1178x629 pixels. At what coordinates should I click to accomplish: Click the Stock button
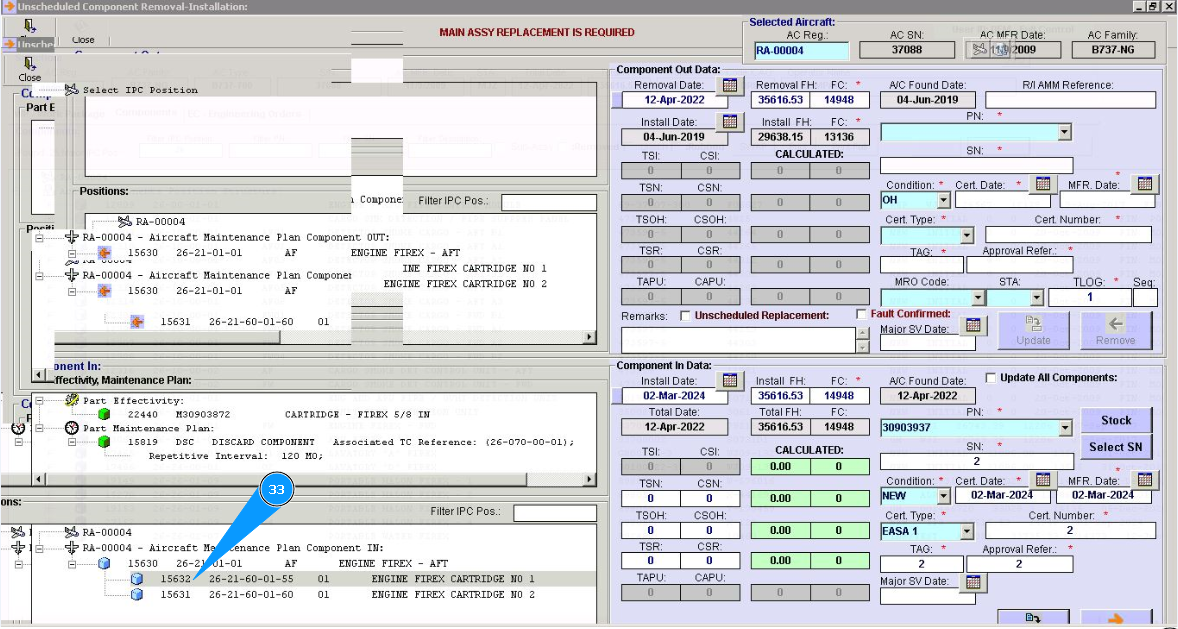click(1116, 420)
